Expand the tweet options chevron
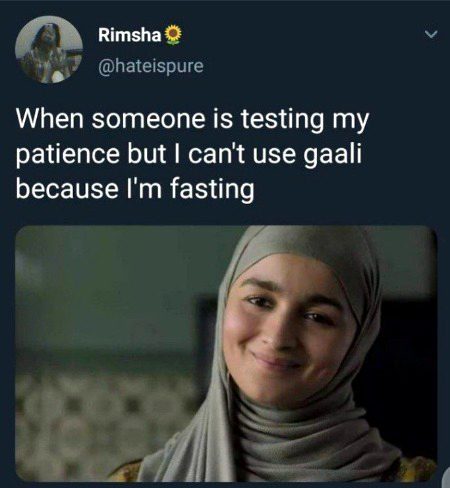Image resolution: width=450 pixels, height=488 pixels. pos(431,34)
